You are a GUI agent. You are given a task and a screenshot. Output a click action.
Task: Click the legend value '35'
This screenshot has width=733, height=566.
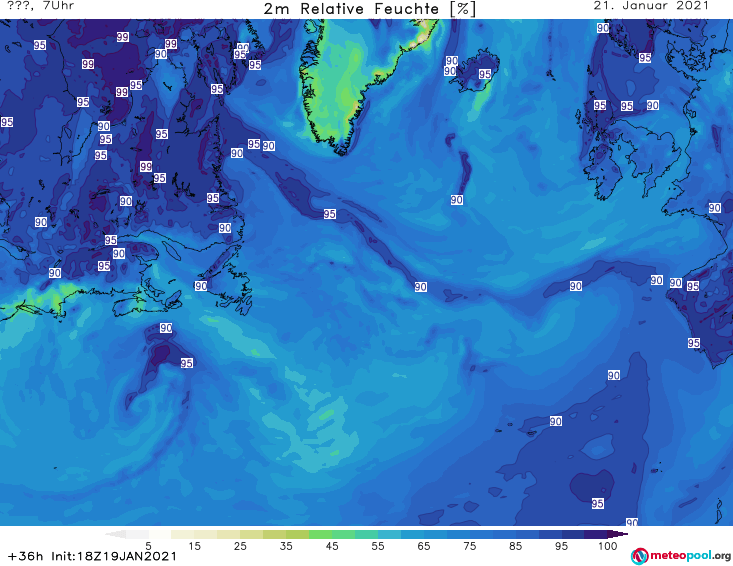286,545
